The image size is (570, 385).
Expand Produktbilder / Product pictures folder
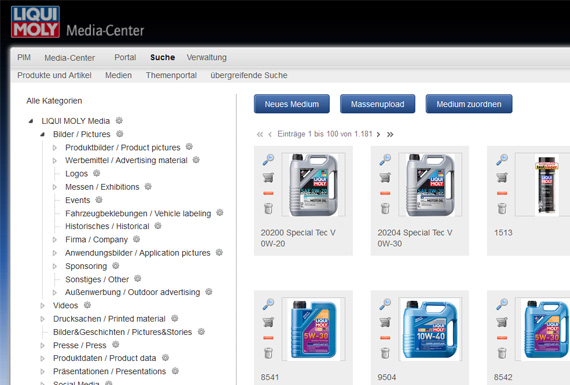coord(55,148)
